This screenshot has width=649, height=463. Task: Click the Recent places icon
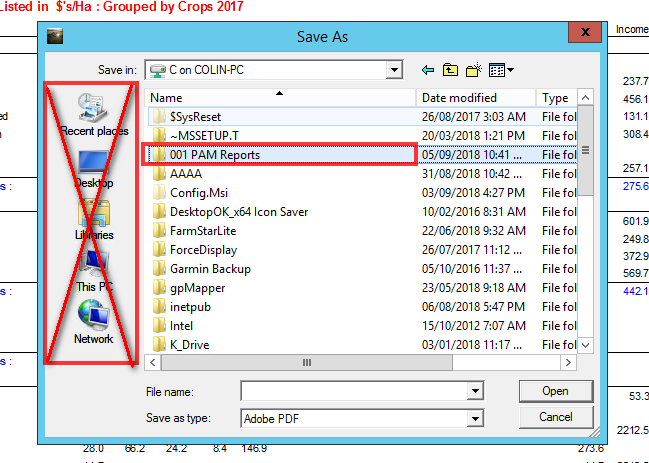click(x=93, y=112)
